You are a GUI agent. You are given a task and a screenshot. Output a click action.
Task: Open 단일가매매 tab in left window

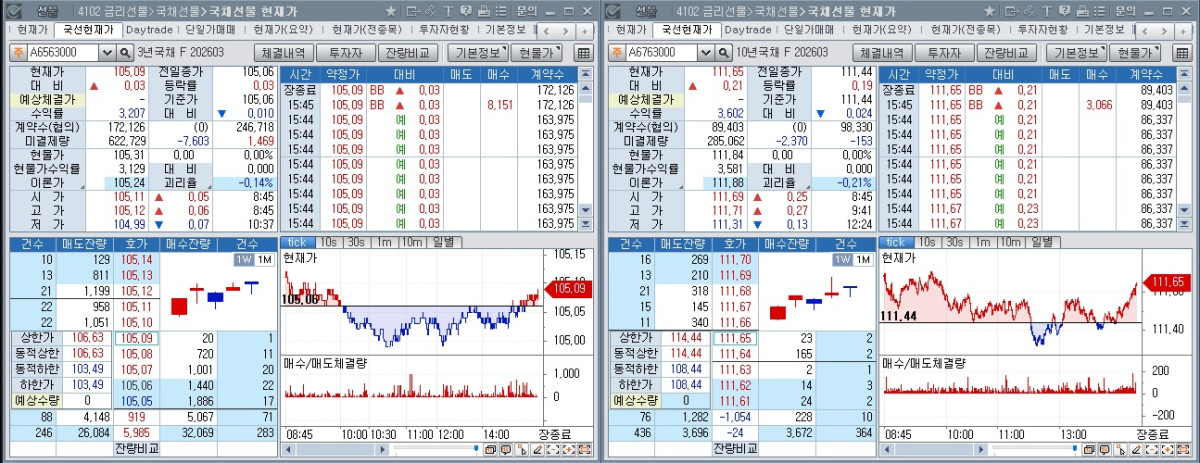click(209, 30)
